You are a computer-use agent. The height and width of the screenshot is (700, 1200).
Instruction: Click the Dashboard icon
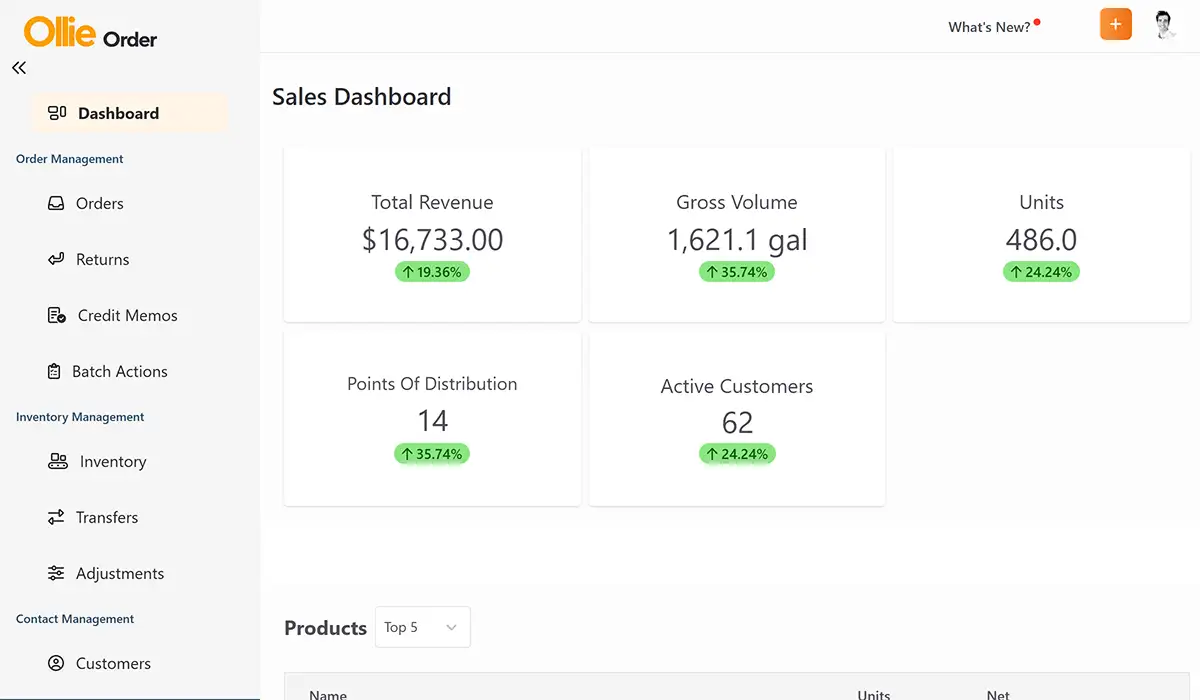[x=58, y=113]
